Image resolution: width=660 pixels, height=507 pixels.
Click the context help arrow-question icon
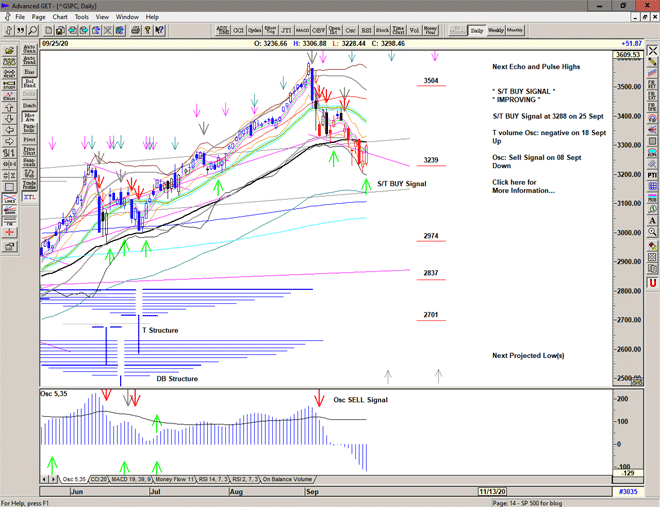pyautogui.click(x=159, y=30)
